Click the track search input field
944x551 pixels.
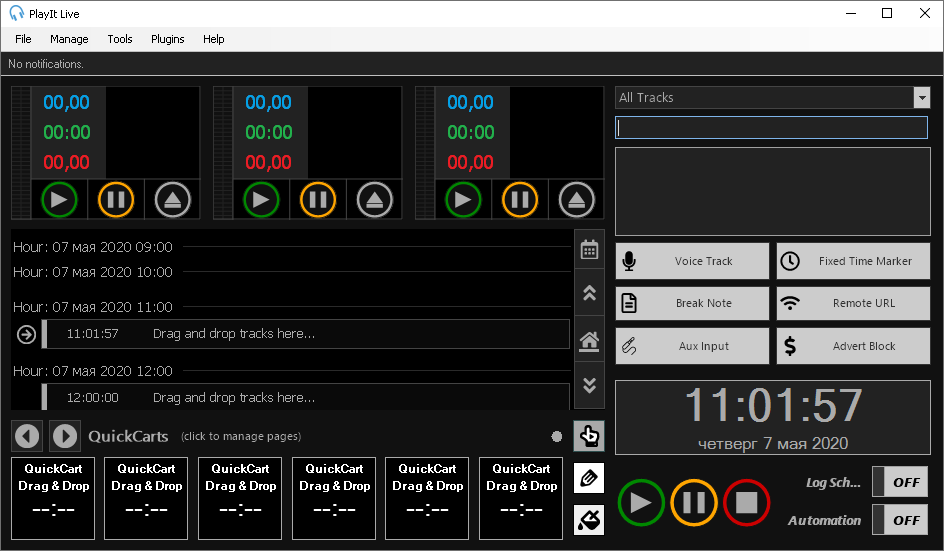pyautogui.click(x=771, y=128)
